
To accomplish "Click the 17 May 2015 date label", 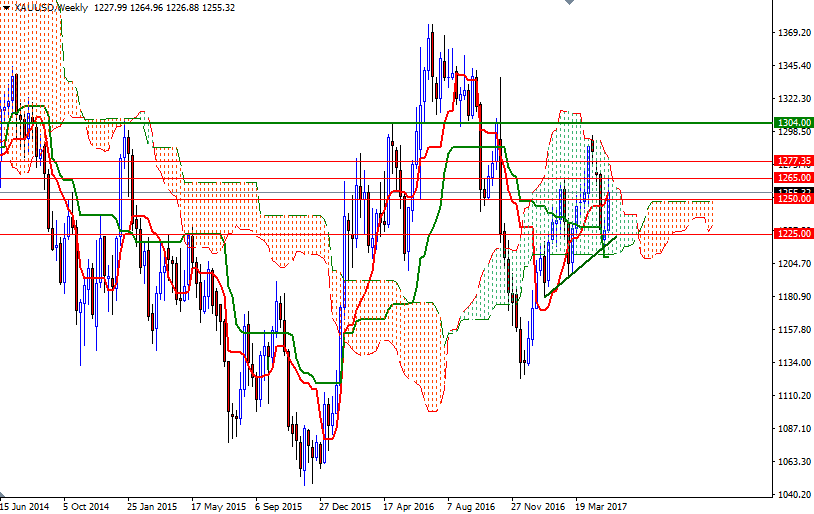I will (x=218, y=506).
